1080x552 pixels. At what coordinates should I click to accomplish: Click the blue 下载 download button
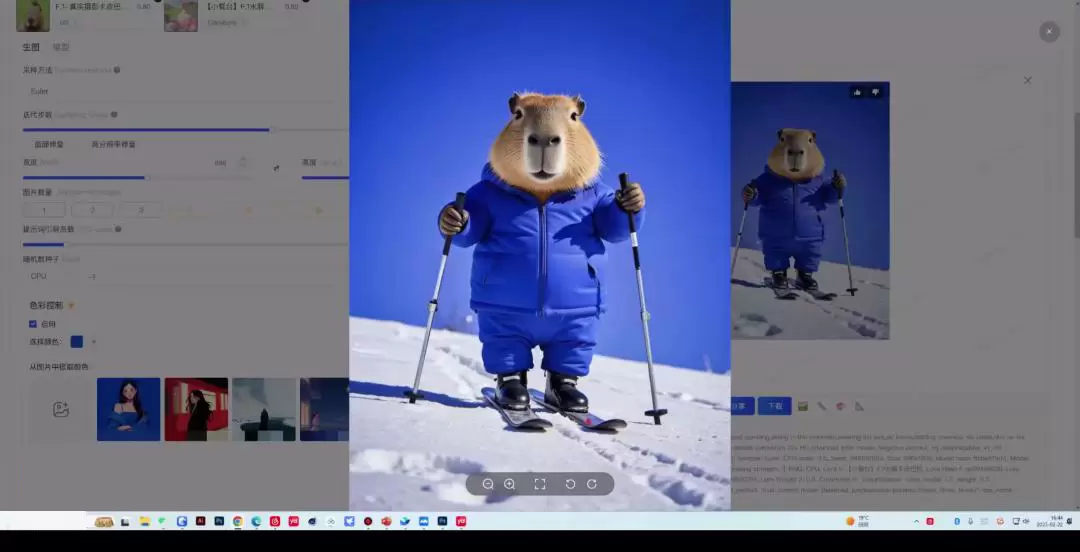(773, 406)
